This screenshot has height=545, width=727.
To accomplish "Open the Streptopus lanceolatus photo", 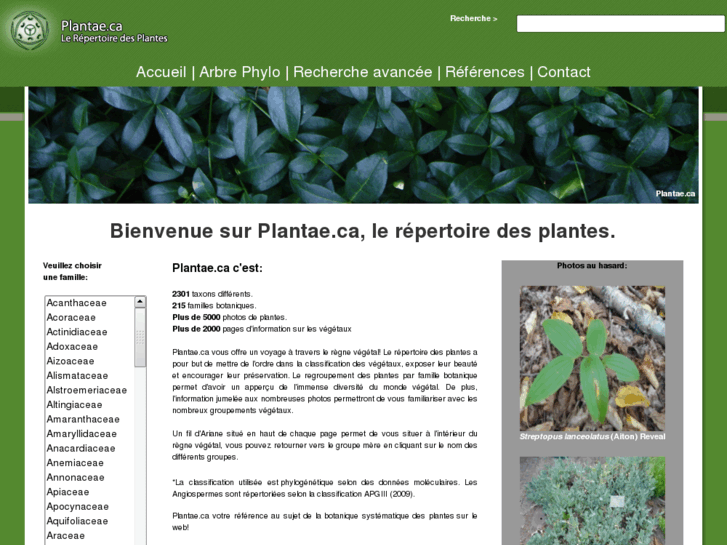I will tap(592, 358).
